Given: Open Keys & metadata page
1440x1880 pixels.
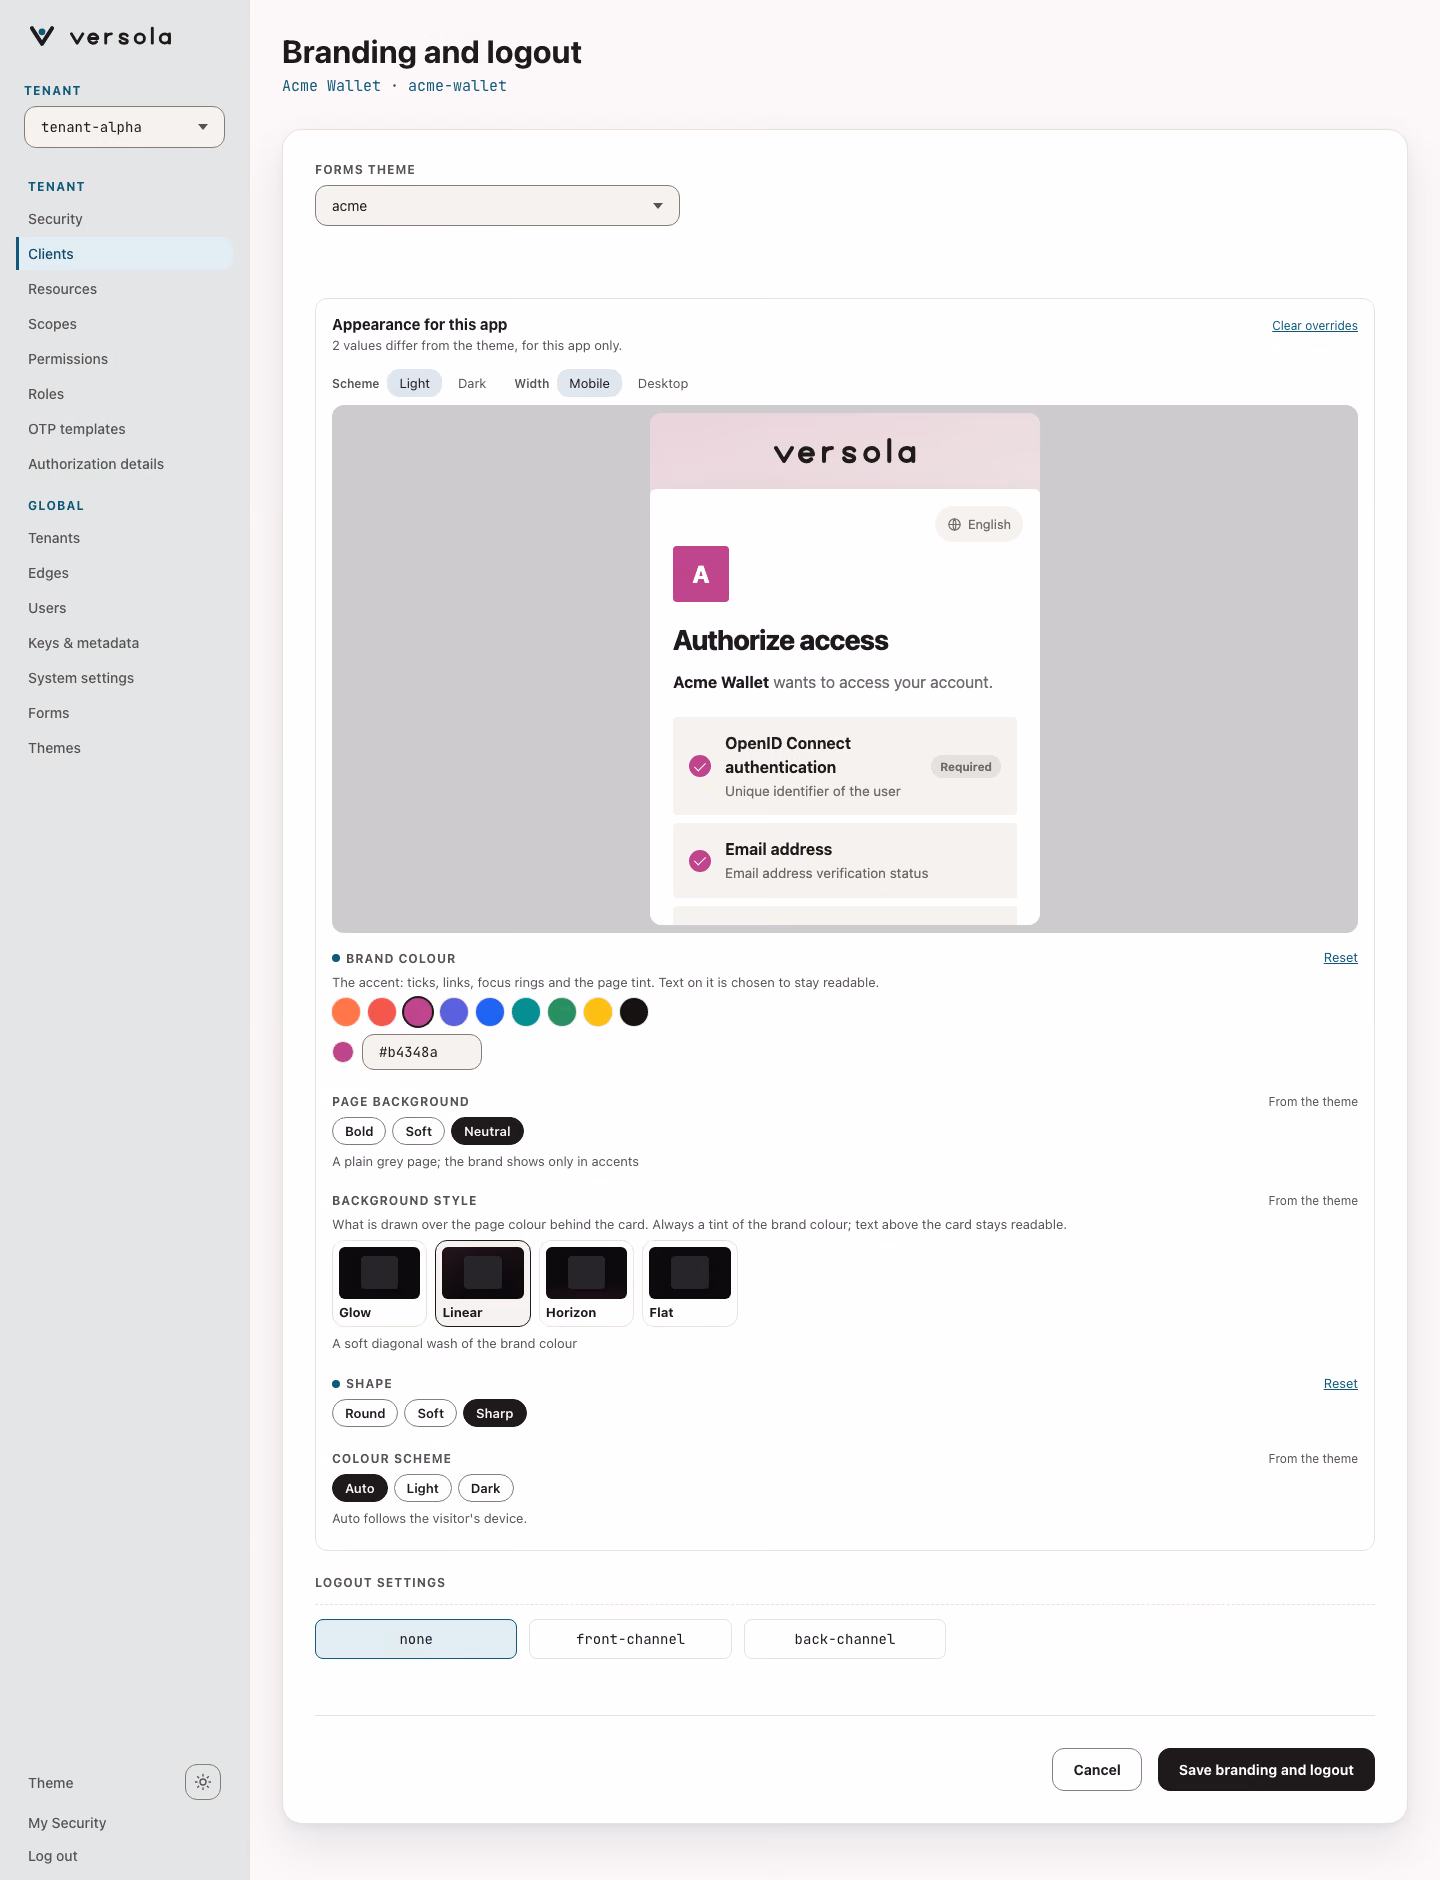Looking at the screenshot, I should pos(124,643).
